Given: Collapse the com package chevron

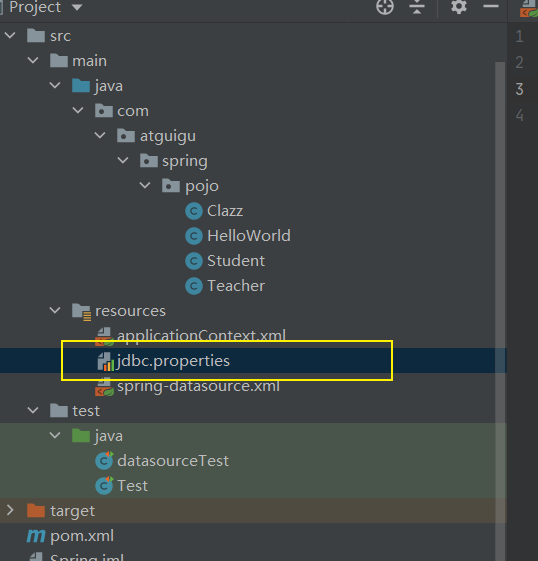Looking at the screenshot, I should click(x=78, y=111).
